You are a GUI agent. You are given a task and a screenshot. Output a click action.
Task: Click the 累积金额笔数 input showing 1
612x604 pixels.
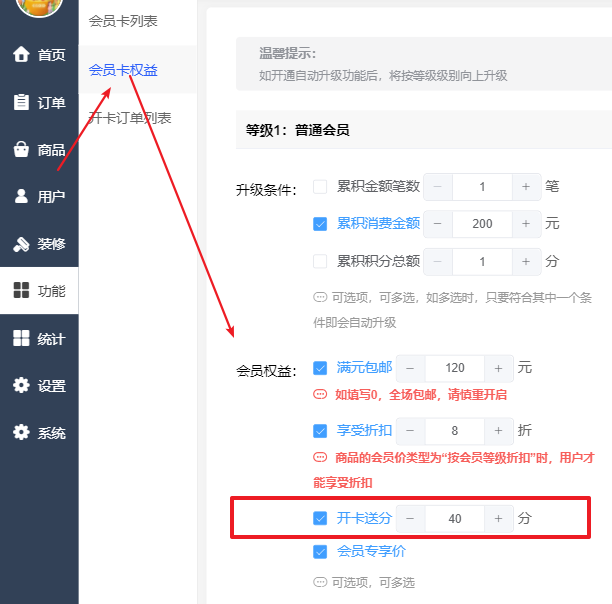tap(482, 187)
